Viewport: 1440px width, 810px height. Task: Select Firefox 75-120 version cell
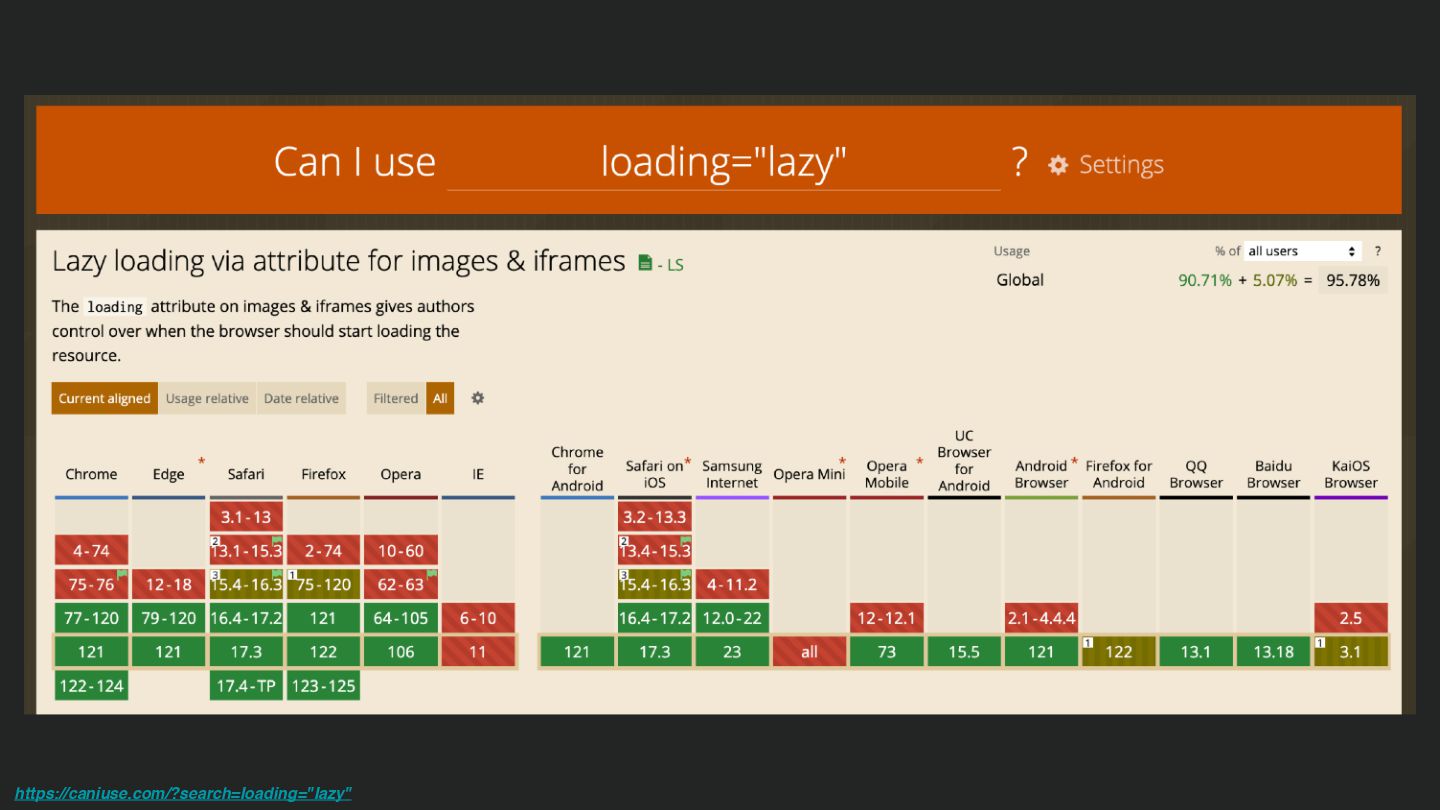(x=323, y=584)
